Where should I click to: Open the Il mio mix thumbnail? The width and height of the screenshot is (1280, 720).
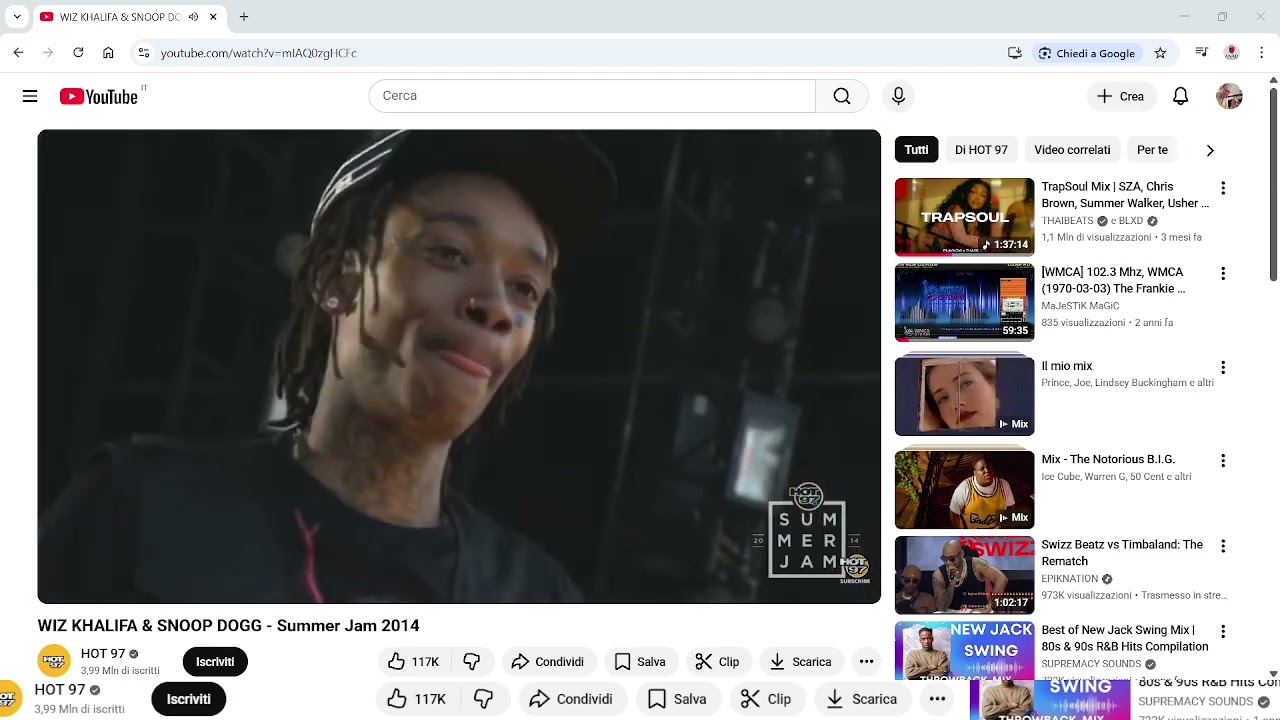pos(964,396)
